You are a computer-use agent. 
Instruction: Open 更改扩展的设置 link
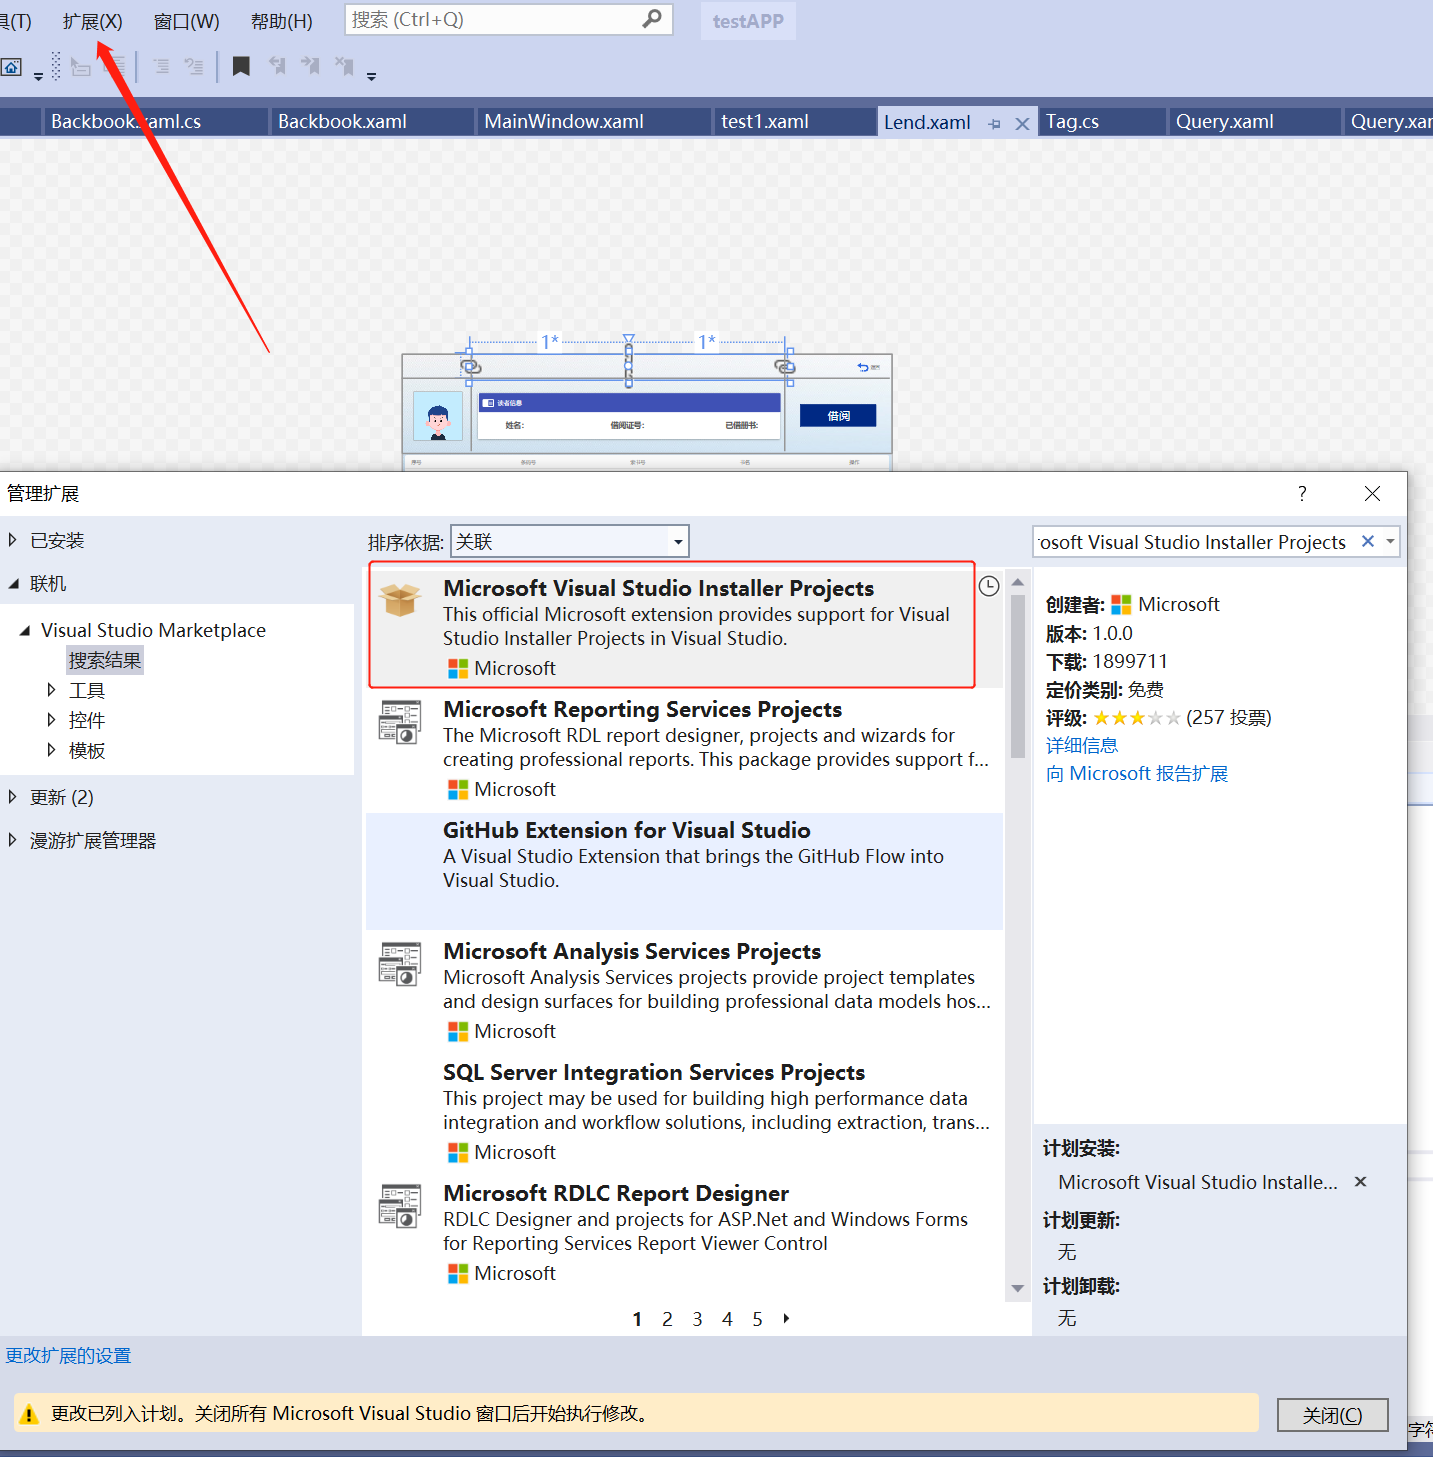tap(68, 1356)
